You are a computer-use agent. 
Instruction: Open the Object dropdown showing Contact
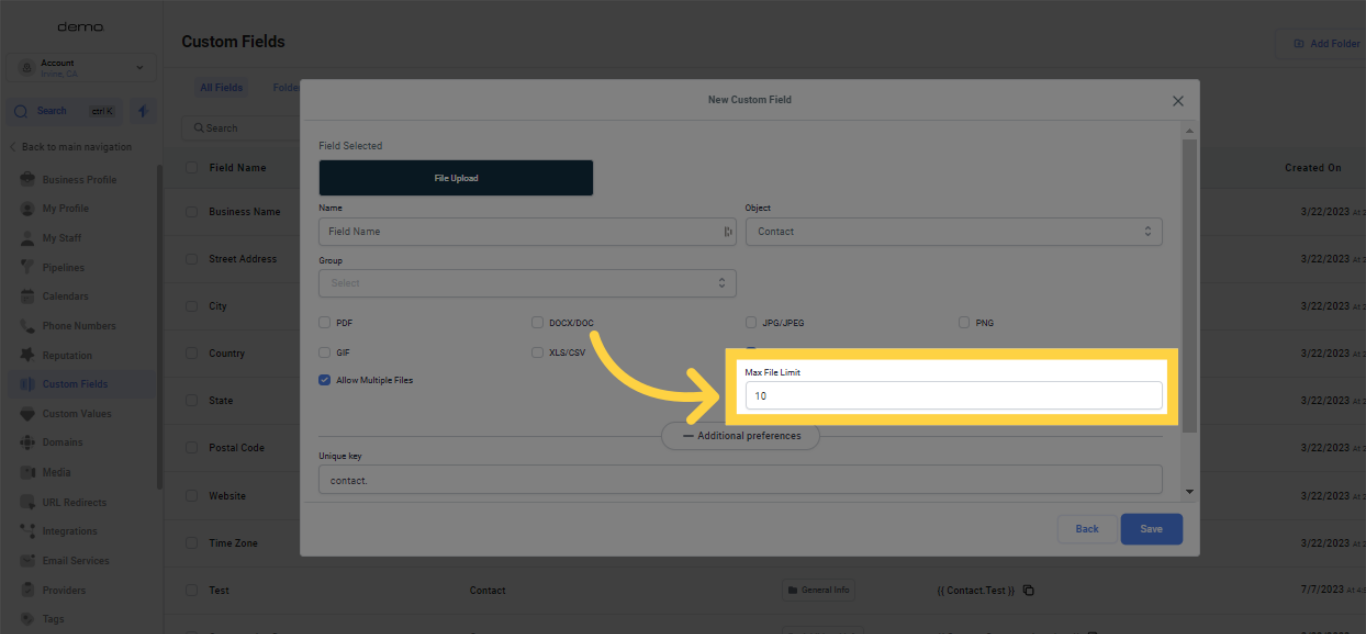(x=953, y=231)
